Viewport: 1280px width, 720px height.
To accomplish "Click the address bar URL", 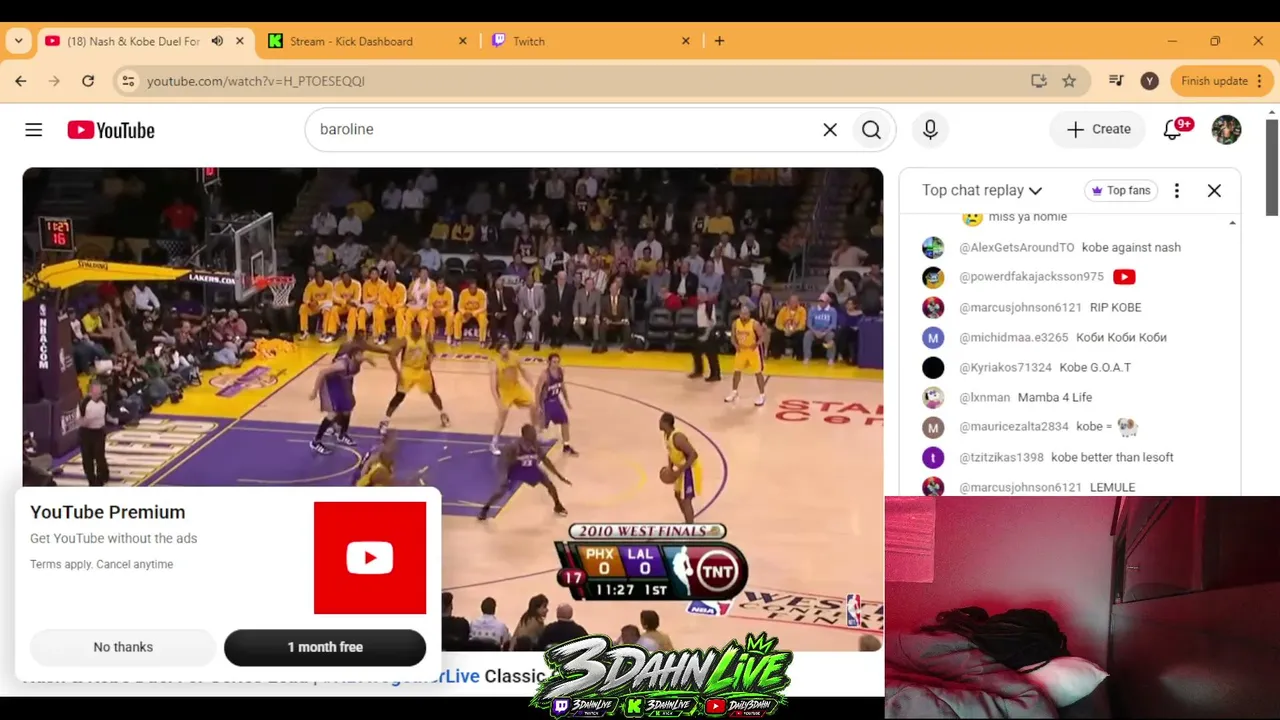I will [x=256, y=81].
